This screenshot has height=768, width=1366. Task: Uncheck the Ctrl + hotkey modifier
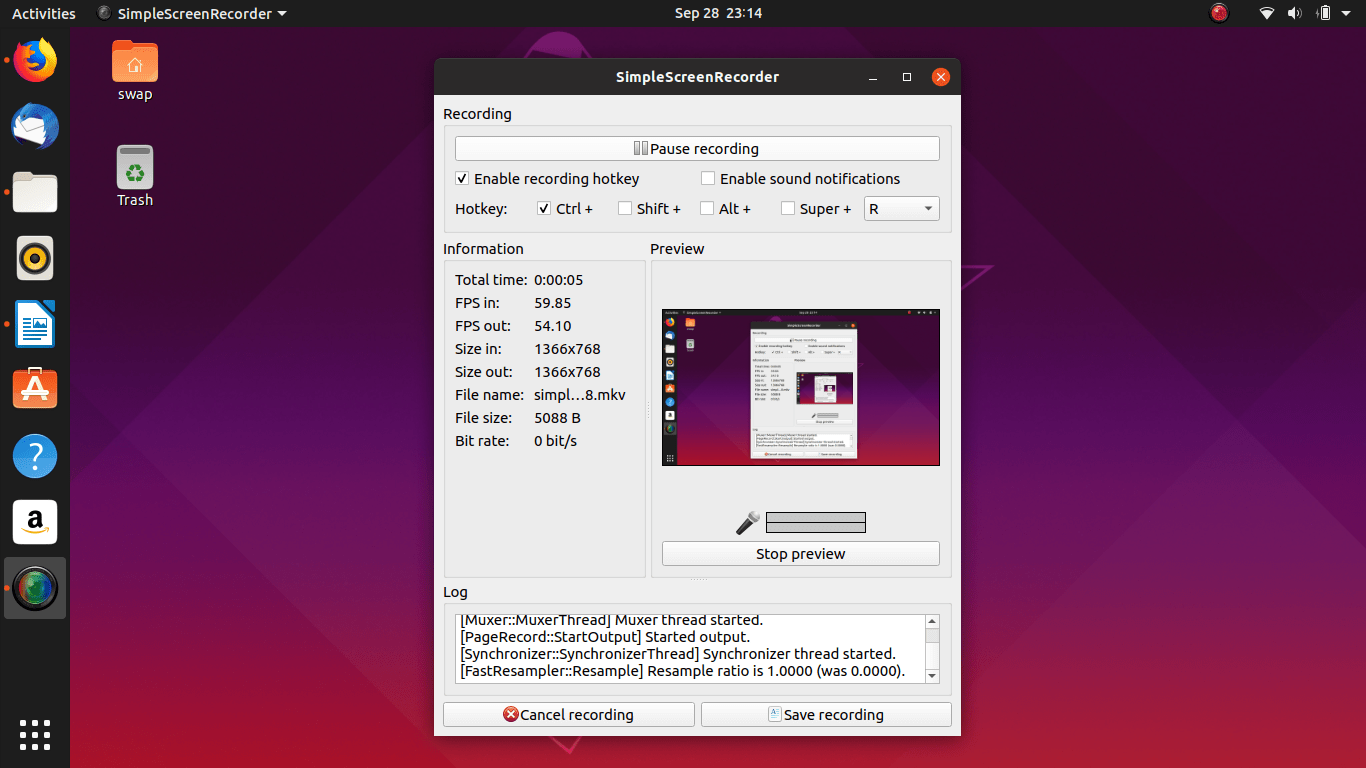pos(544,209)
